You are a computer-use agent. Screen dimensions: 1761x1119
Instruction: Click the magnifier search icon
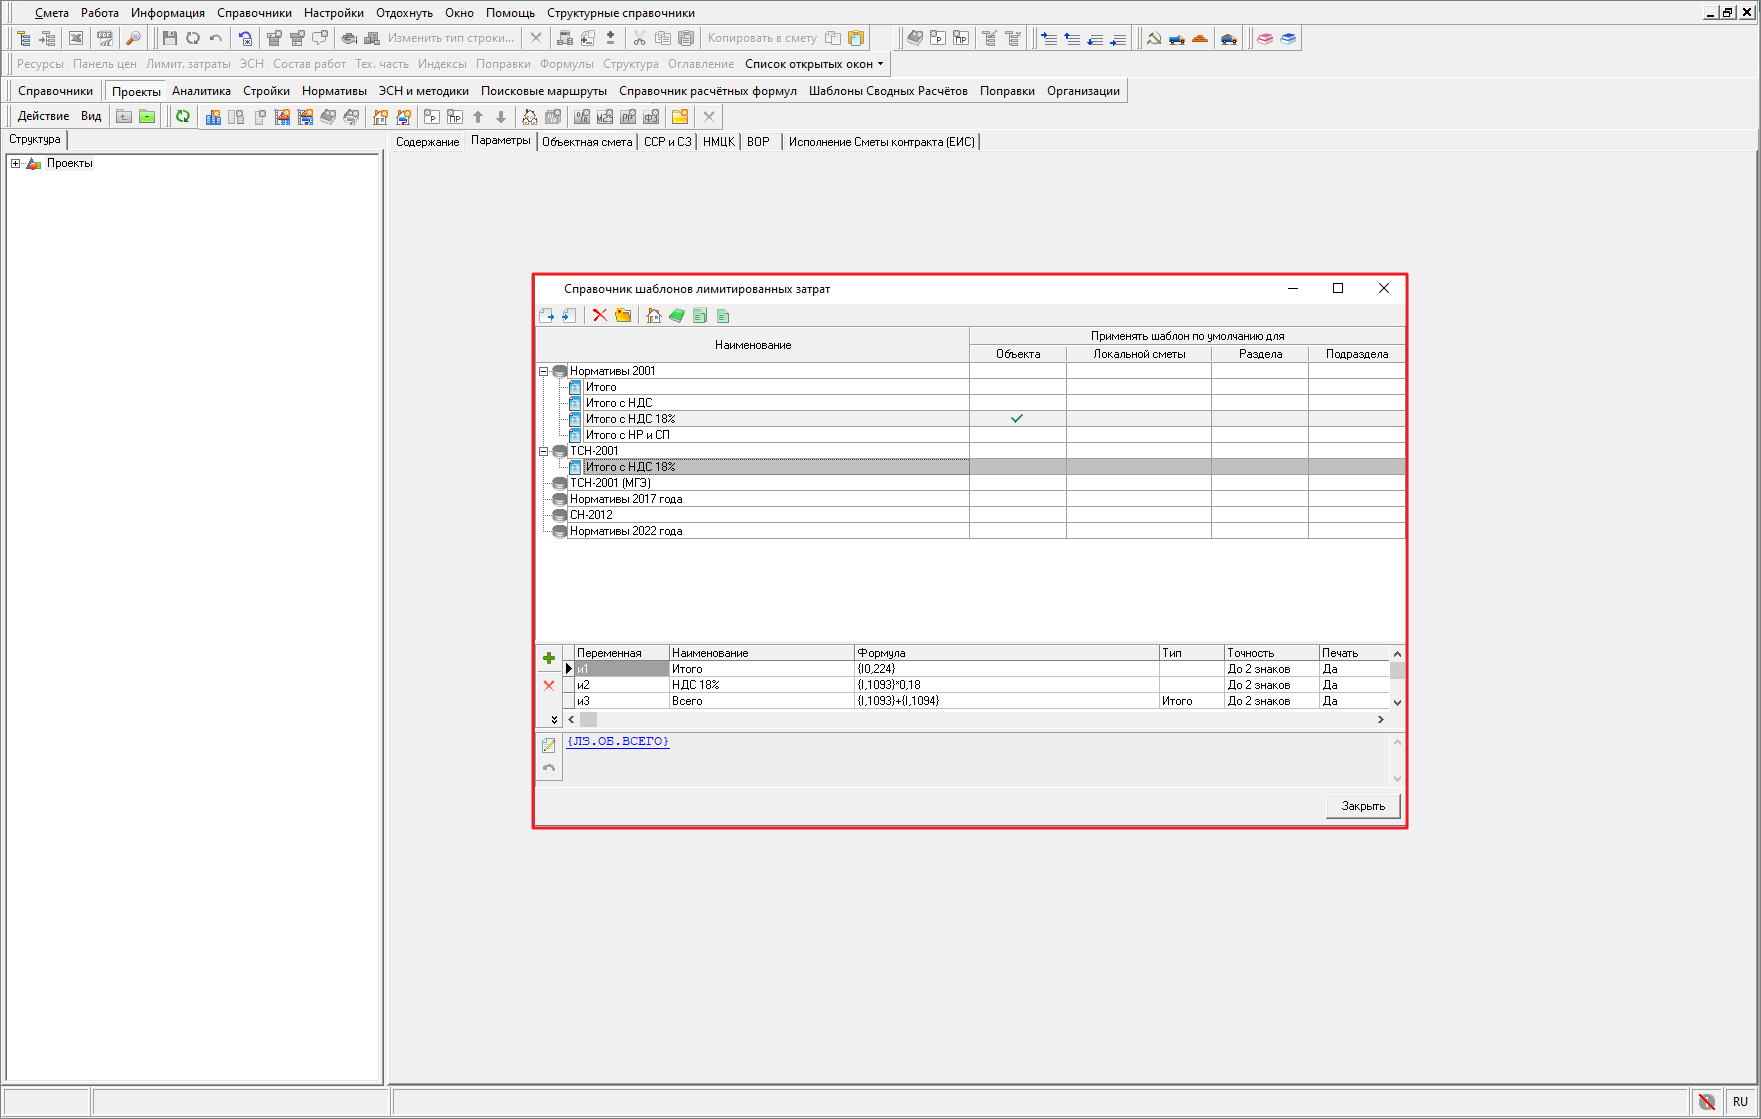coord(133,38)
